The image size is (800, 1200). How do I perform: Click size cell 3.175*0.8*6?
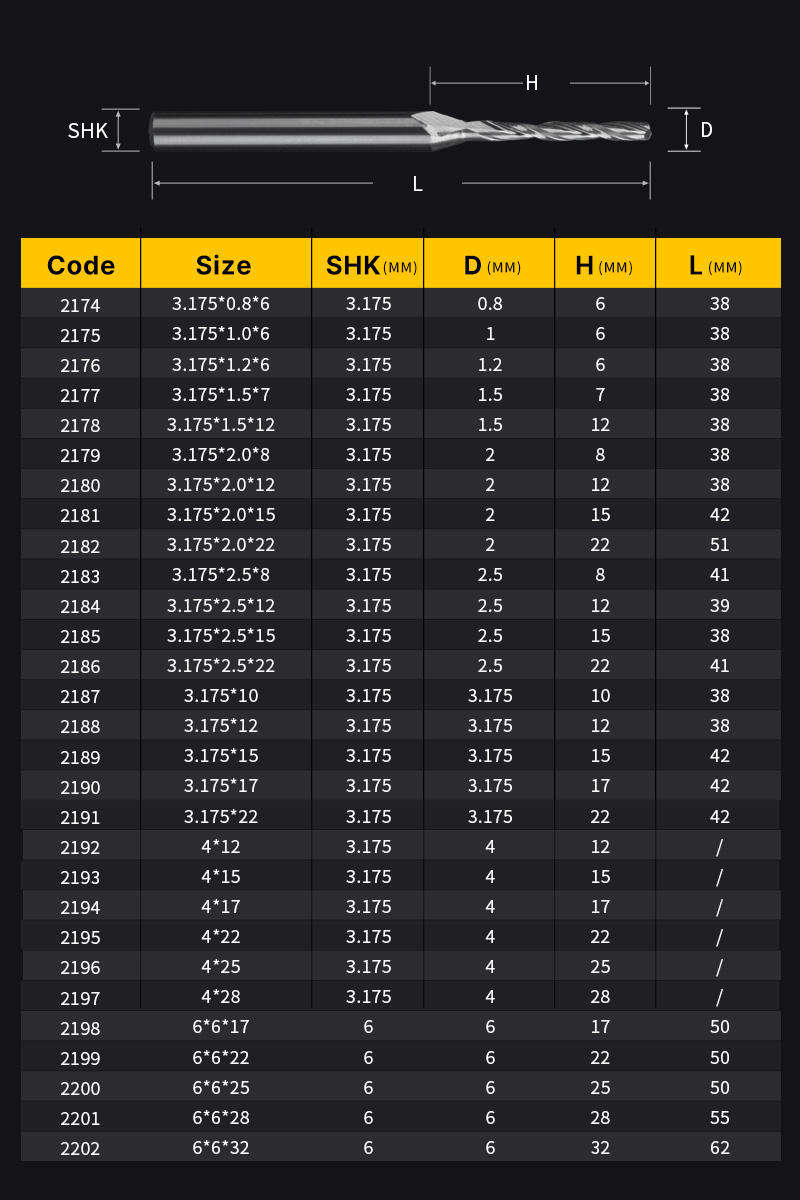[221, 303]
